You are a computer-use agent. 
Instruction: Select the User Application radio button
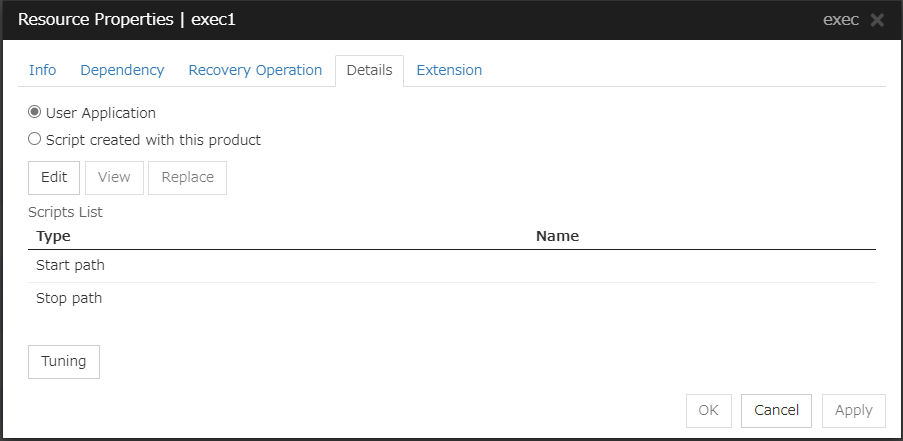35,113
